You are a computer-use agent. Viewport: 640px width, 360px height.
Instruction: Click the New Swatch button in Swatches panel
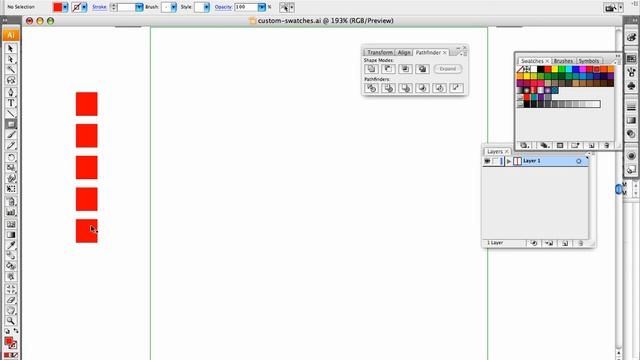(x=591, y=145)
